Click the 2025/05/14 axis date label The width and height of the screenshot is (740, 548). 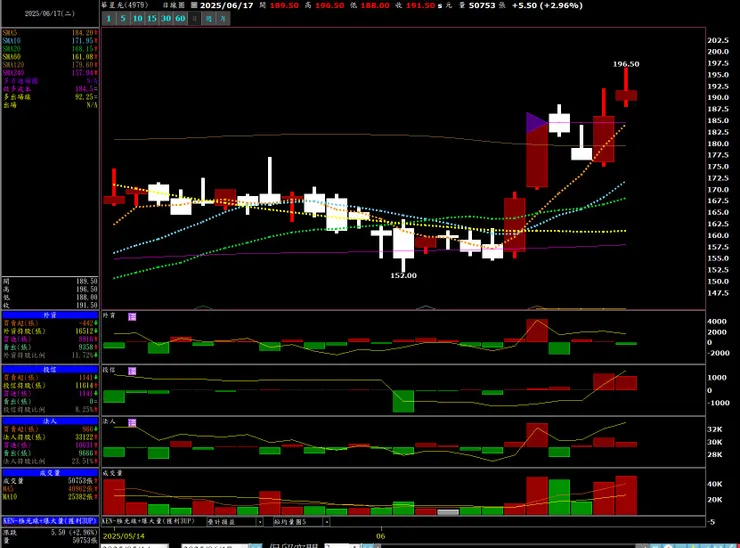(124, 536)
